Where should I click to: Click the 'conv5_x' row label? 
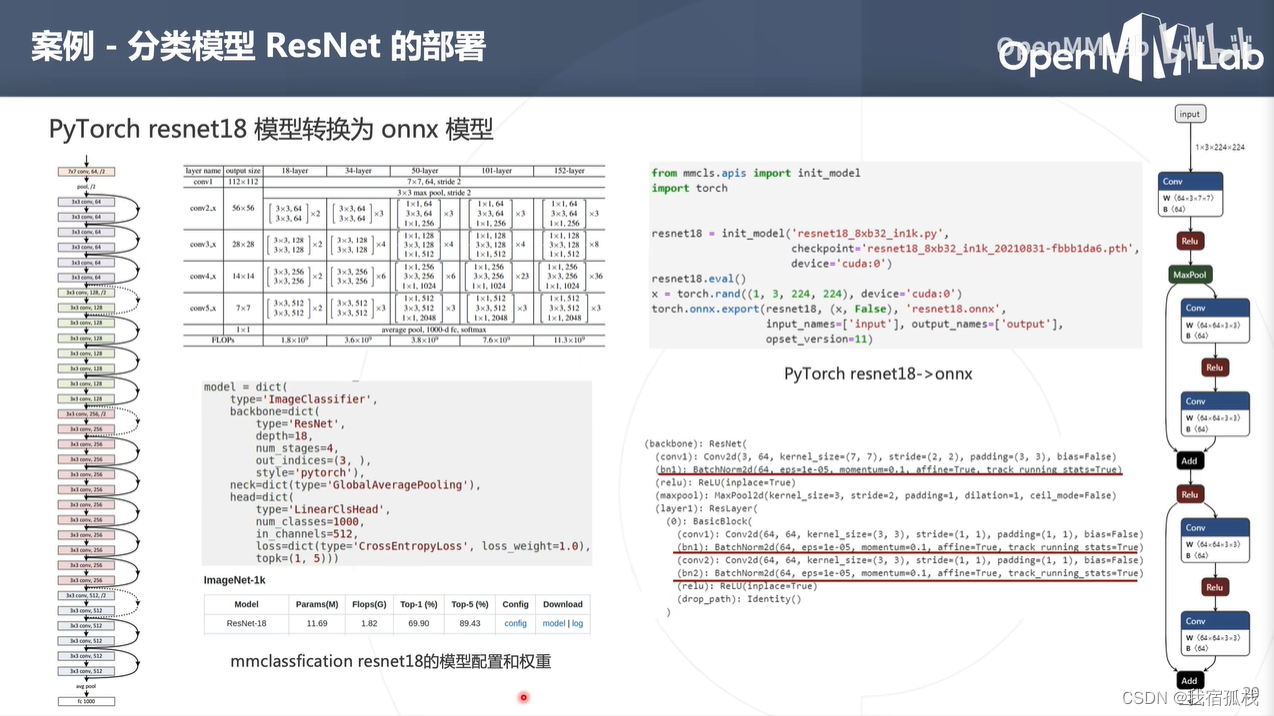tap(203, 308)
